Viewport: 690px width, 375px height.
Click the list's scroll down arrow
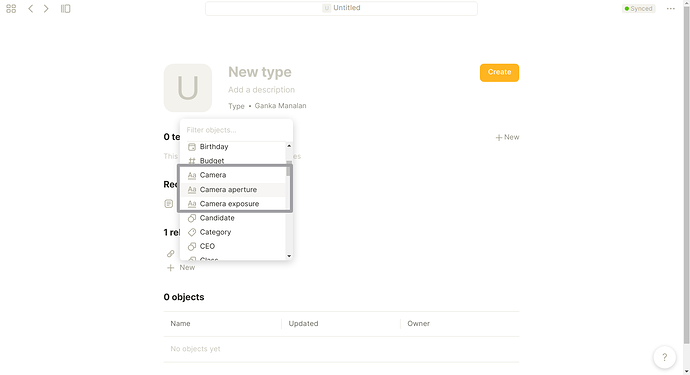click(289, 256)
